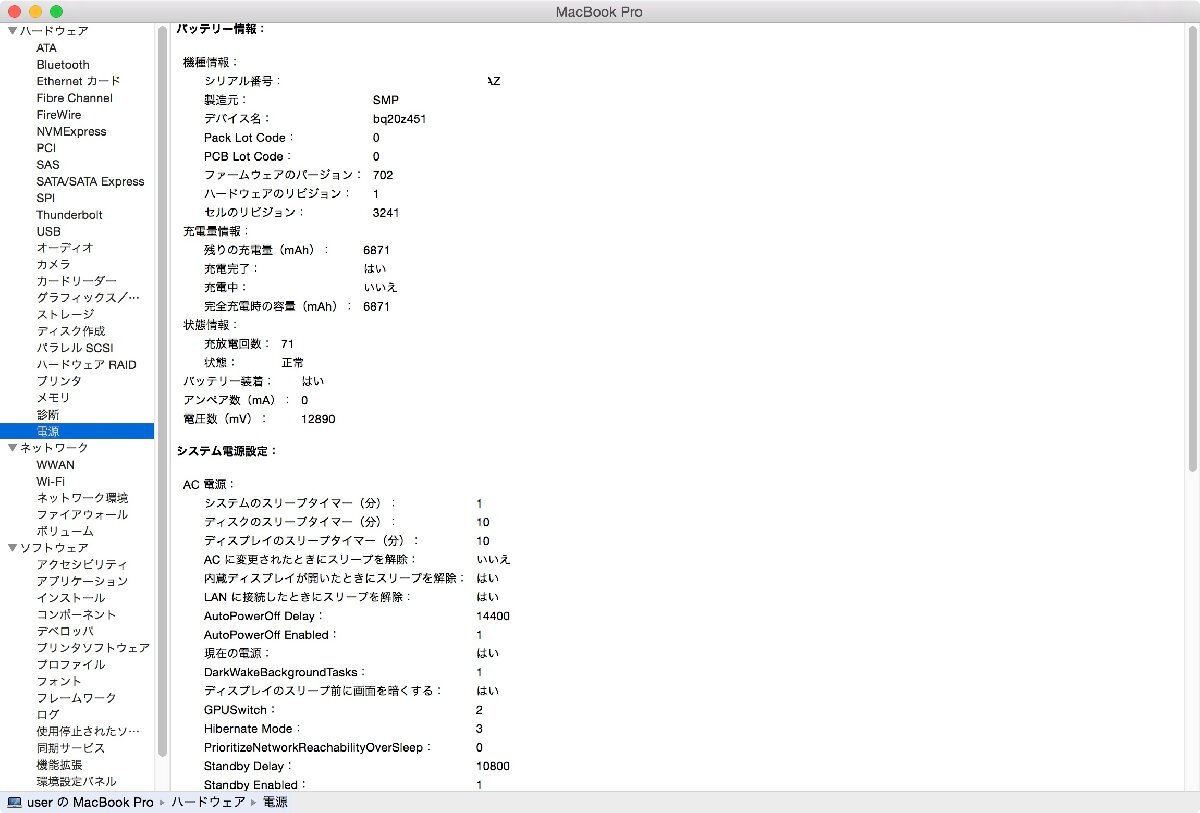Select 診断 in the hardware list
The height and width of the screenshot is (813, 1200).
(47, 414)
